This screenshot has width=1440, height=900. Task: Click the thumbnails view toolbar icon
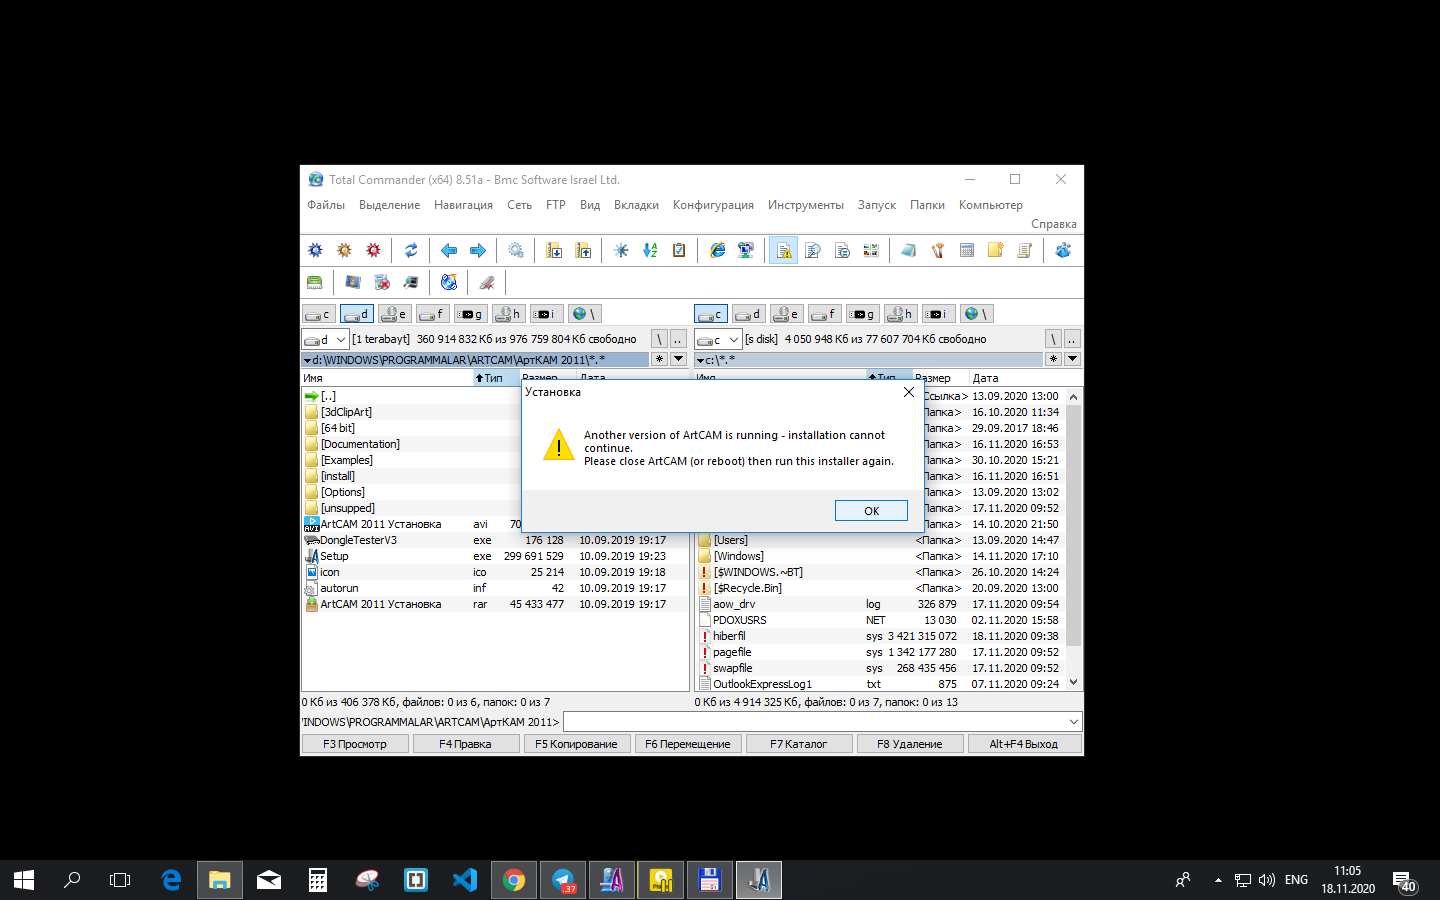pyautogui.click(x=871, y=250)
